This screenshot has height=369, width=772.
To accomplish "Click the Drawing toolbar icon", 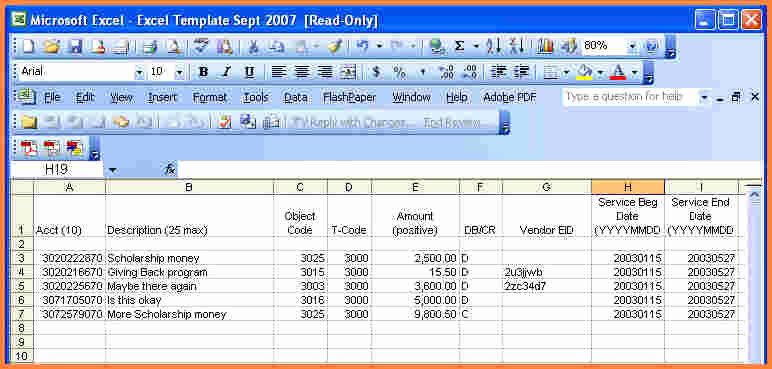I will point(568,46).
